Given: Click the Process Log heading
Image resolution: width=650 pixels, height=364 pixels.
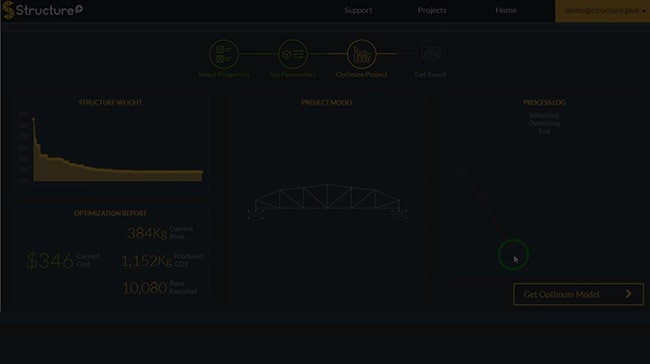Looking at the screenshot, I should 544,102.
